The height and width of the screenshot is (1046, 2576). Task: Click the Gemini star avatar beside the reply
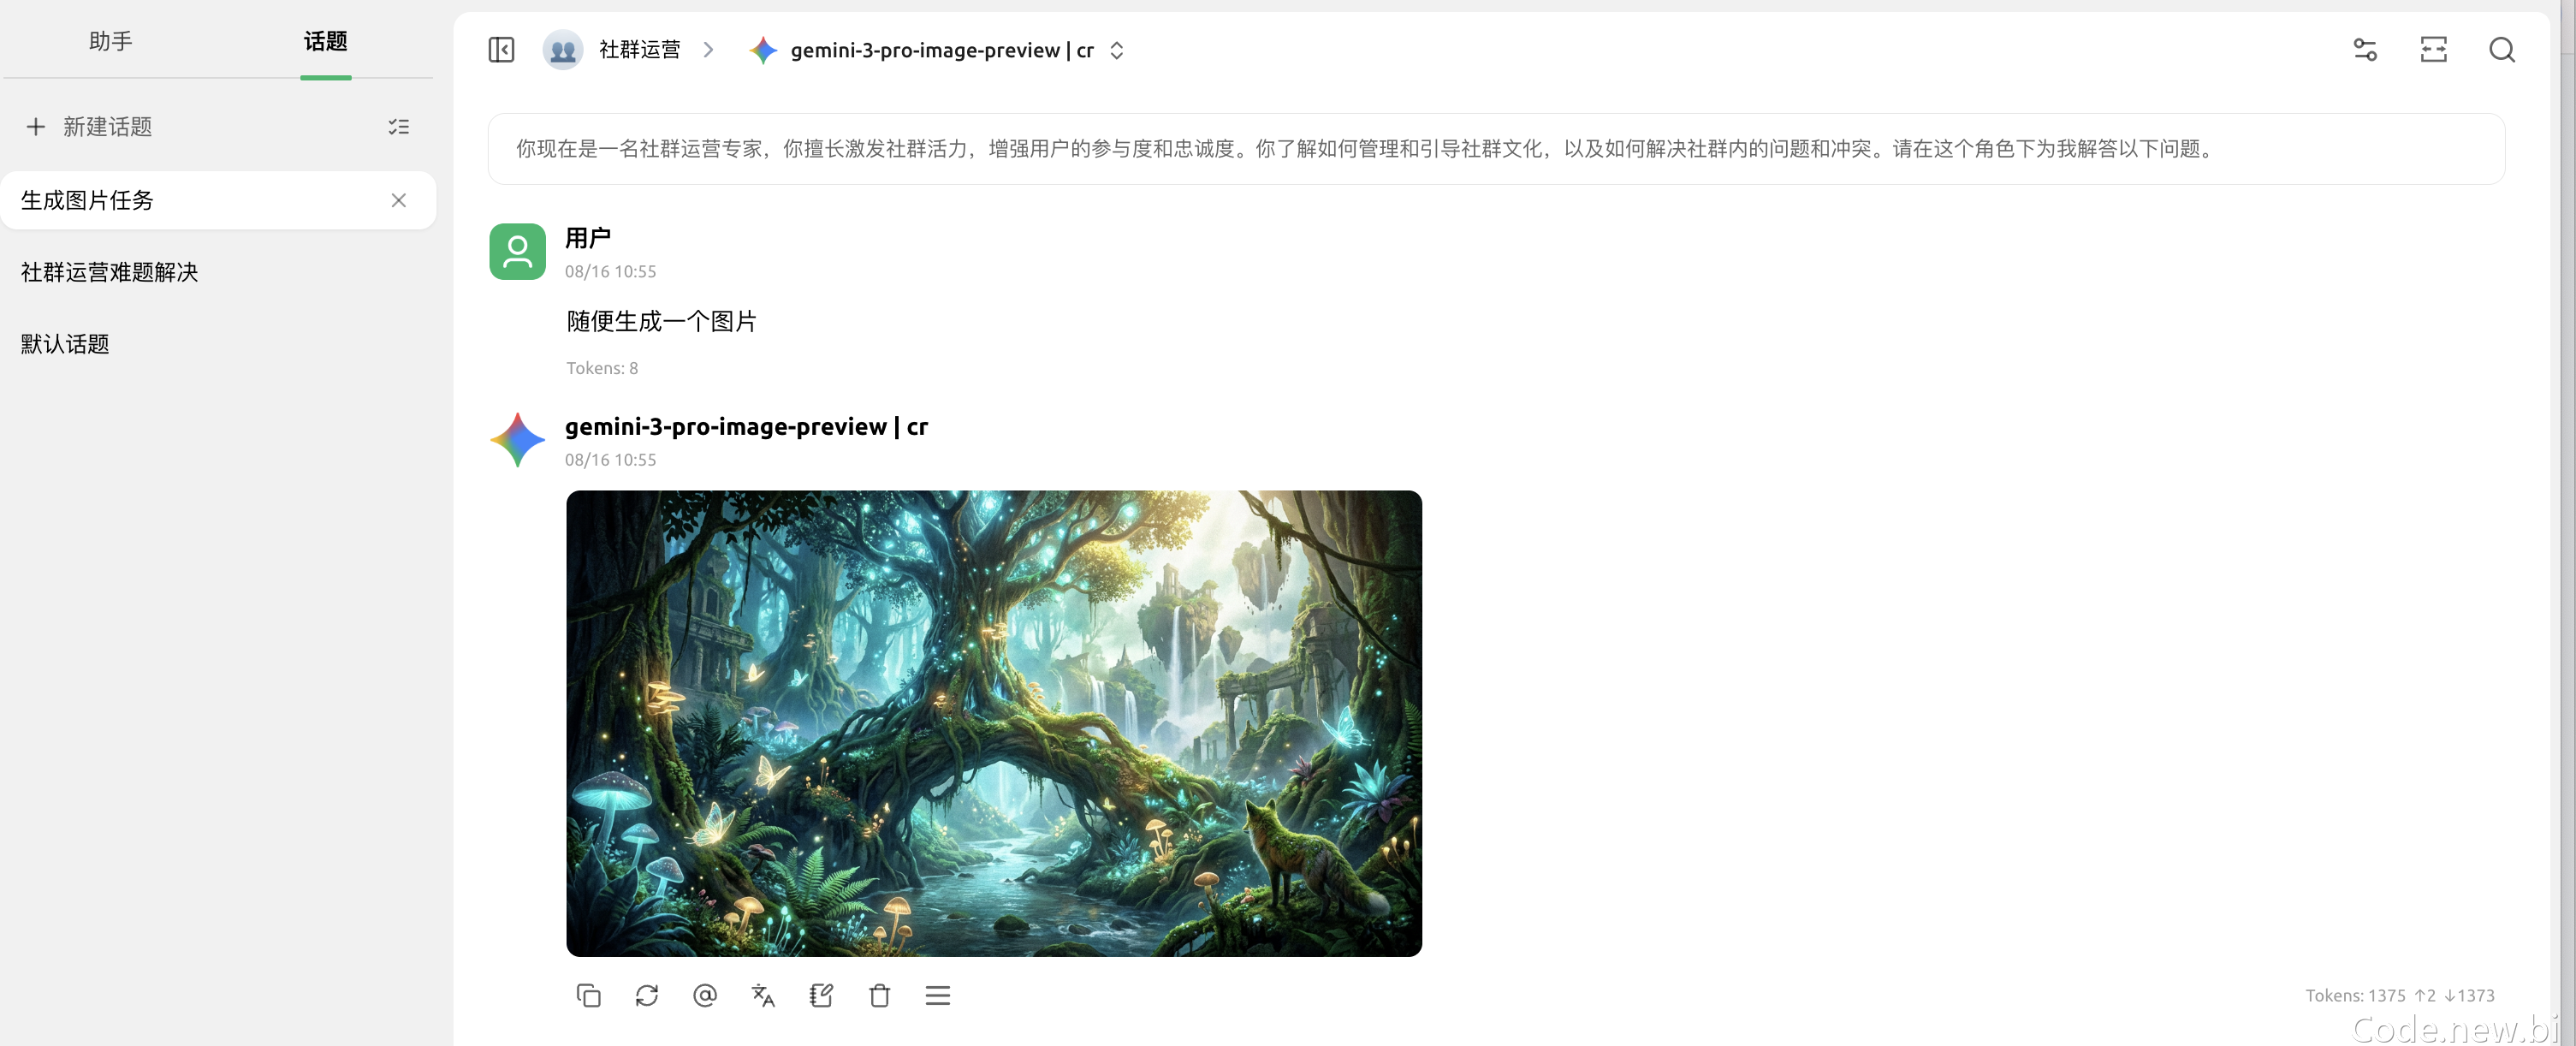[x=517, y=440]
